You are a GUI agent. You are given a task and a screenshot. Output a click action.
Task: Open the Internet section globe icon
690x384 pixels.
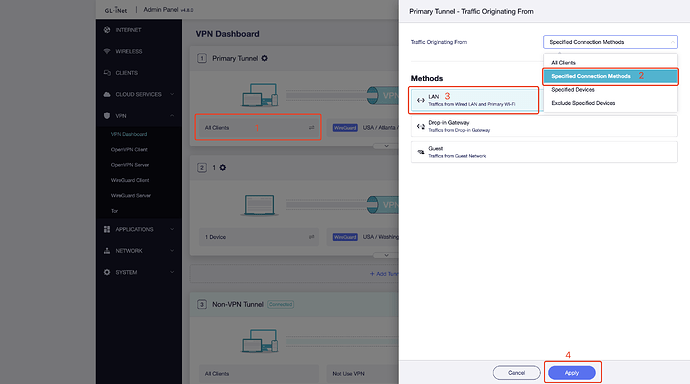pyautogui.click(x=107, y=30)
